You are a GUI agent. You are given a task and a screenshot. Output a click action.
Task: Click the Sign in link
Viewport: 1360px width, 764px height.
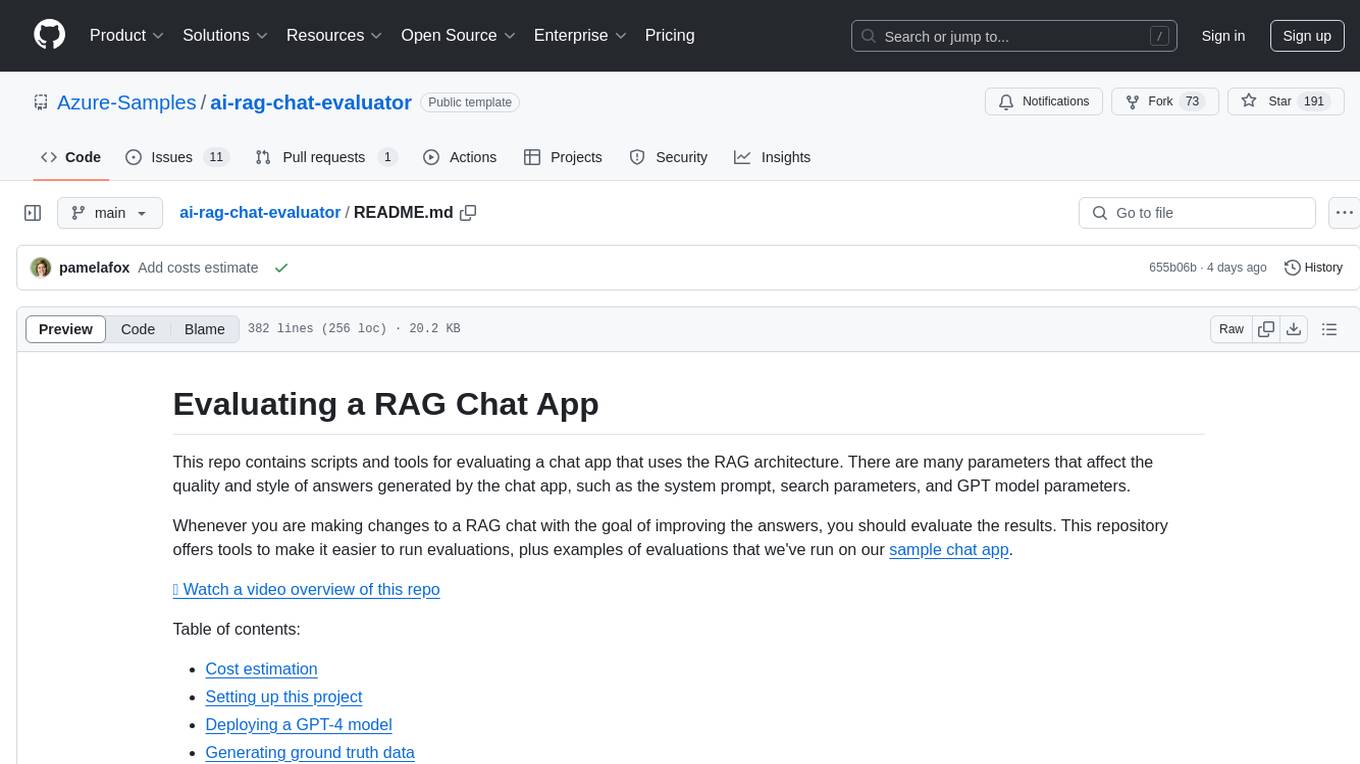tap(1223, 36)
